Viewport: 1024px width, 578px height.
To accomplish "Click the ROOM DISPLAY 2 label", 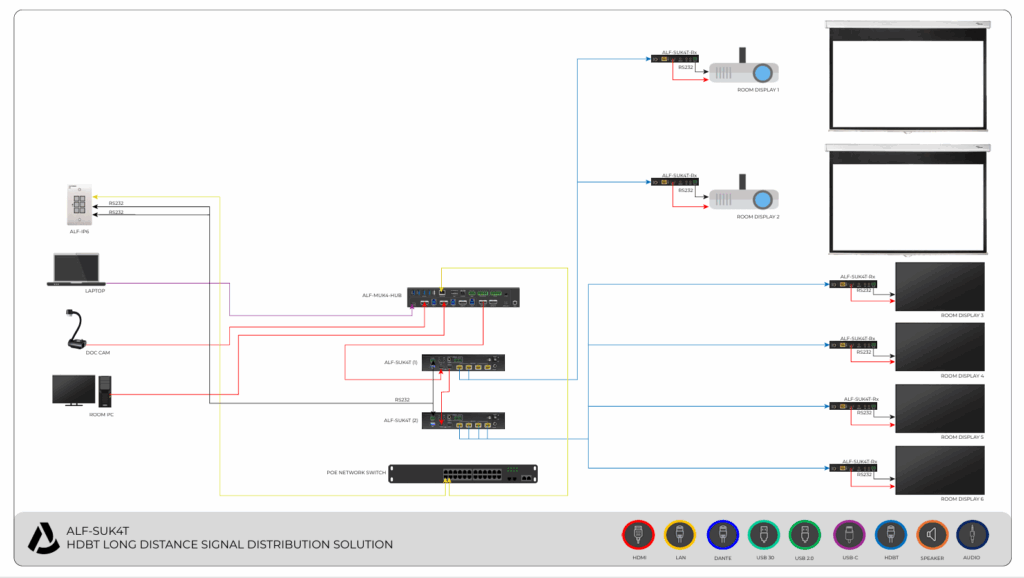I will 758,217.
